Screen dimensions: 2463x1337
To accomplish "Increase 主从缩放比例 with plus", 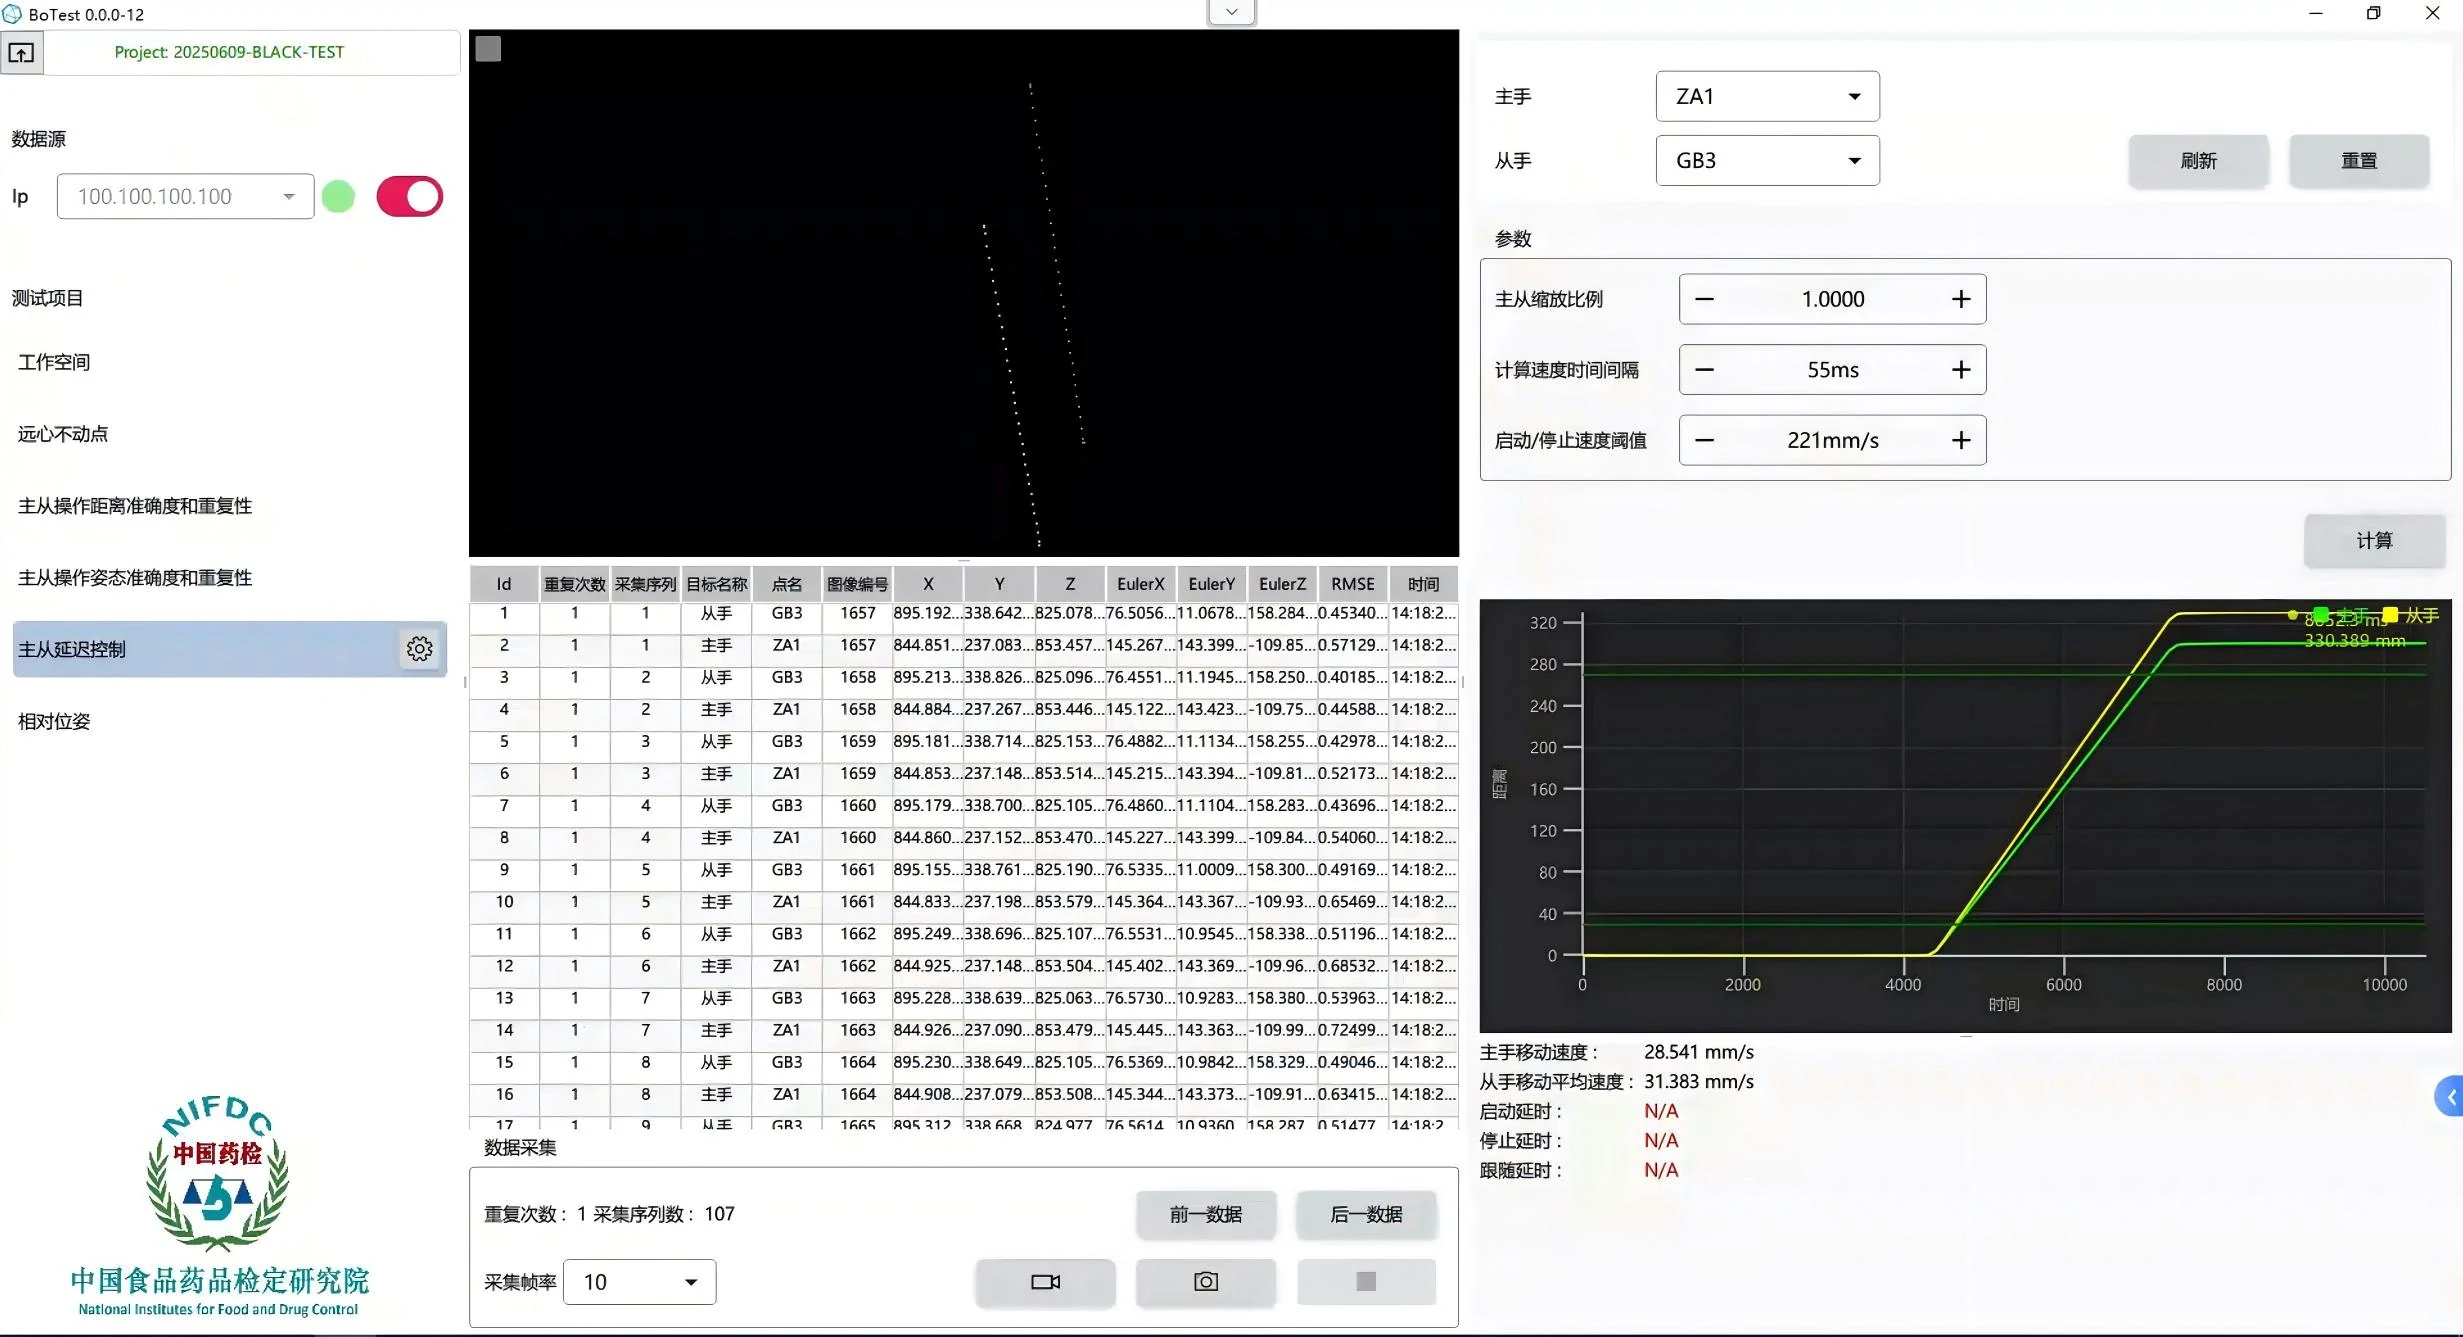I will [1961, 299].
